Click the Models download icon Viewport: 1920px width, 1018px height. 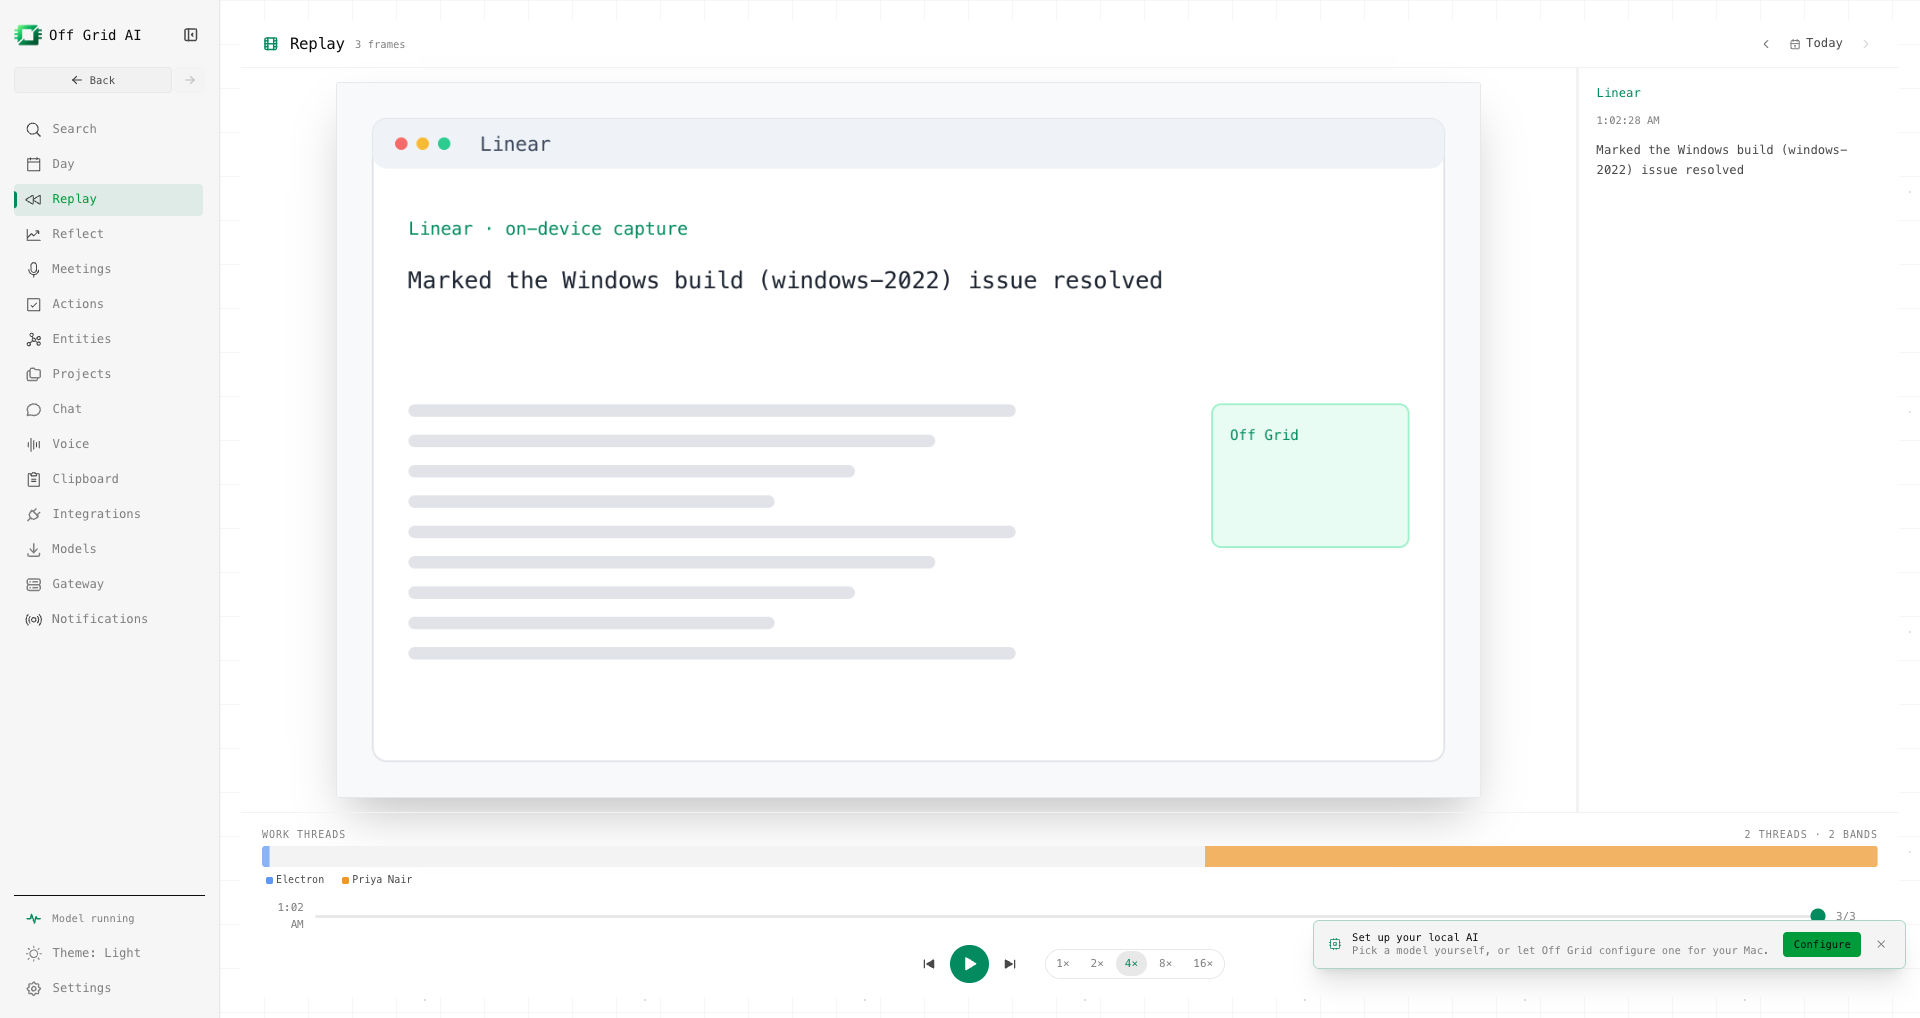tap(34, 550)
